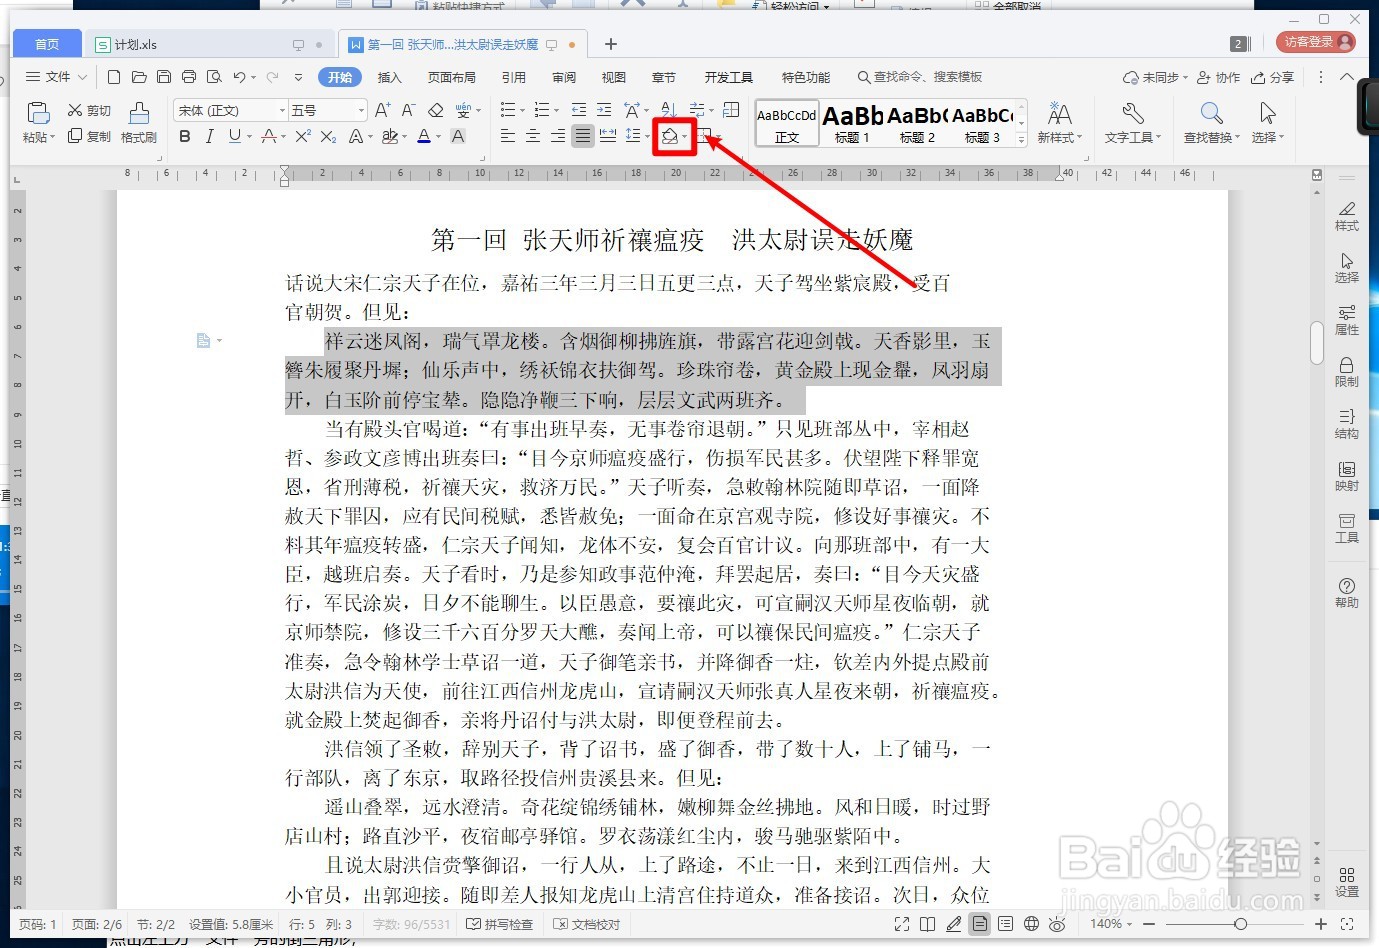The image size is (1379, 948).
Task: Open the Help (帮助) sidebar icon
Action: (1347, 593)
